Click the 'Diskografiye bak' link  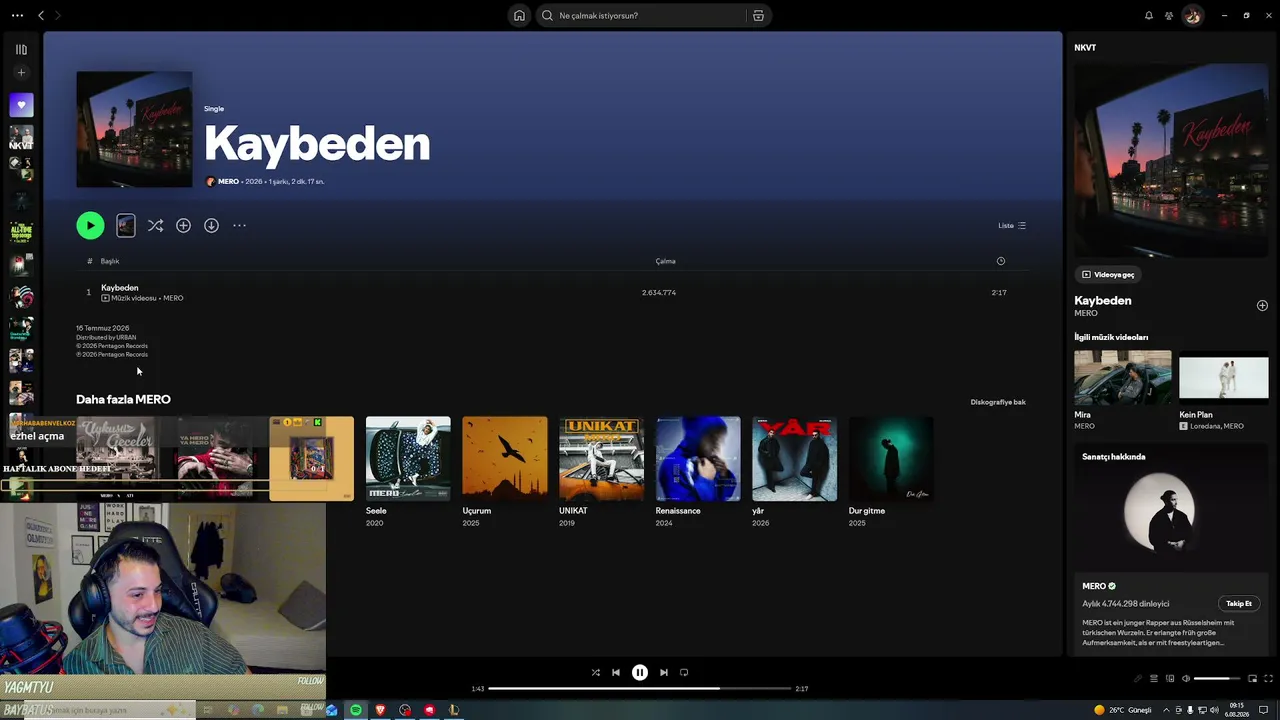click(998, 402)
